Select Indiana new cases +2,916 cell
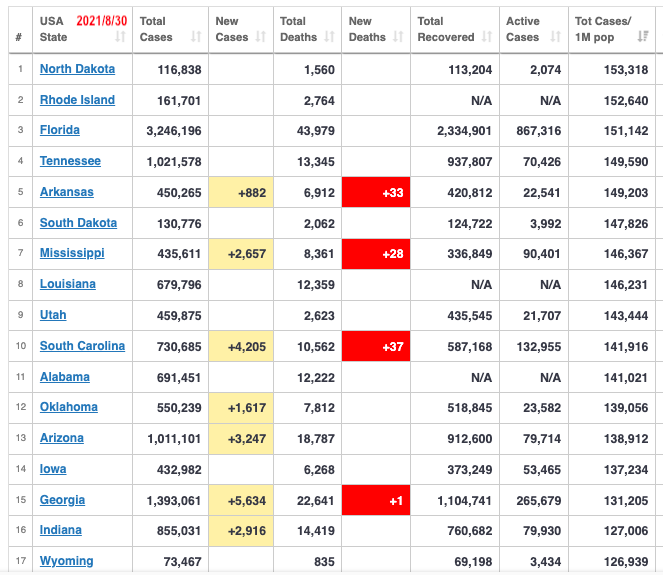 coord(241,531)
